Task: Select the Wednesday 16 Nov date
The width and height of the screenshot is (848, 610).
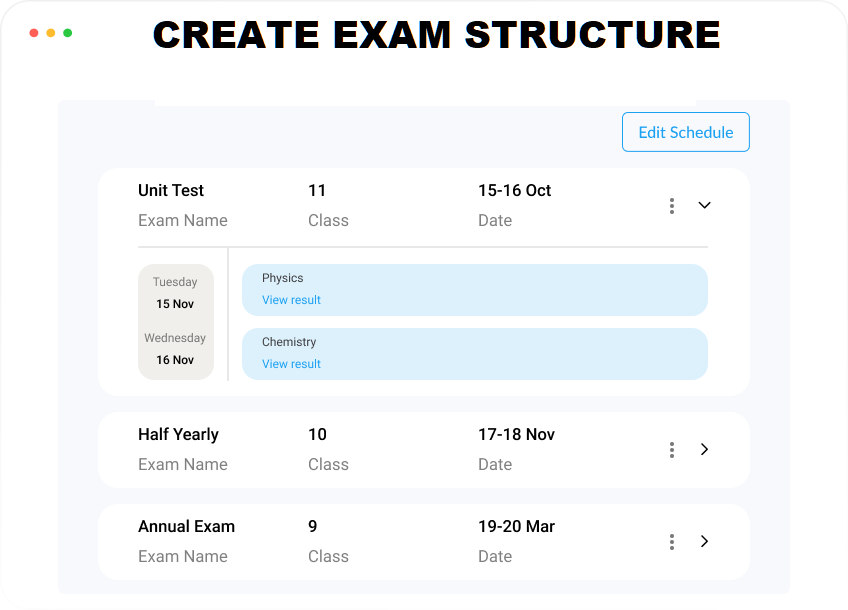Action: pos(175,349)
